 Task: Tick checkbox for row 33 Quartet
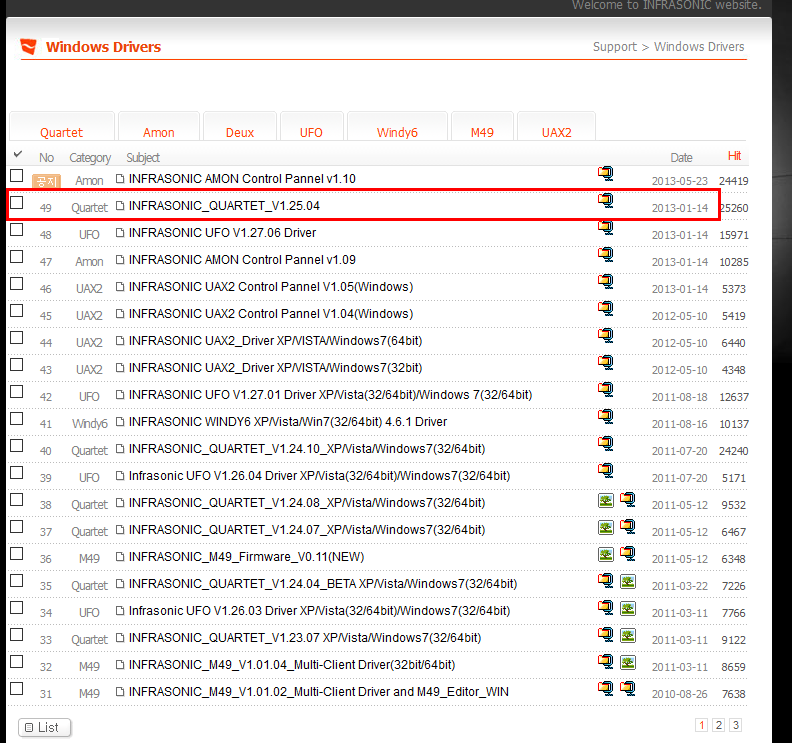pyautogui.click(x=17, y=634)
